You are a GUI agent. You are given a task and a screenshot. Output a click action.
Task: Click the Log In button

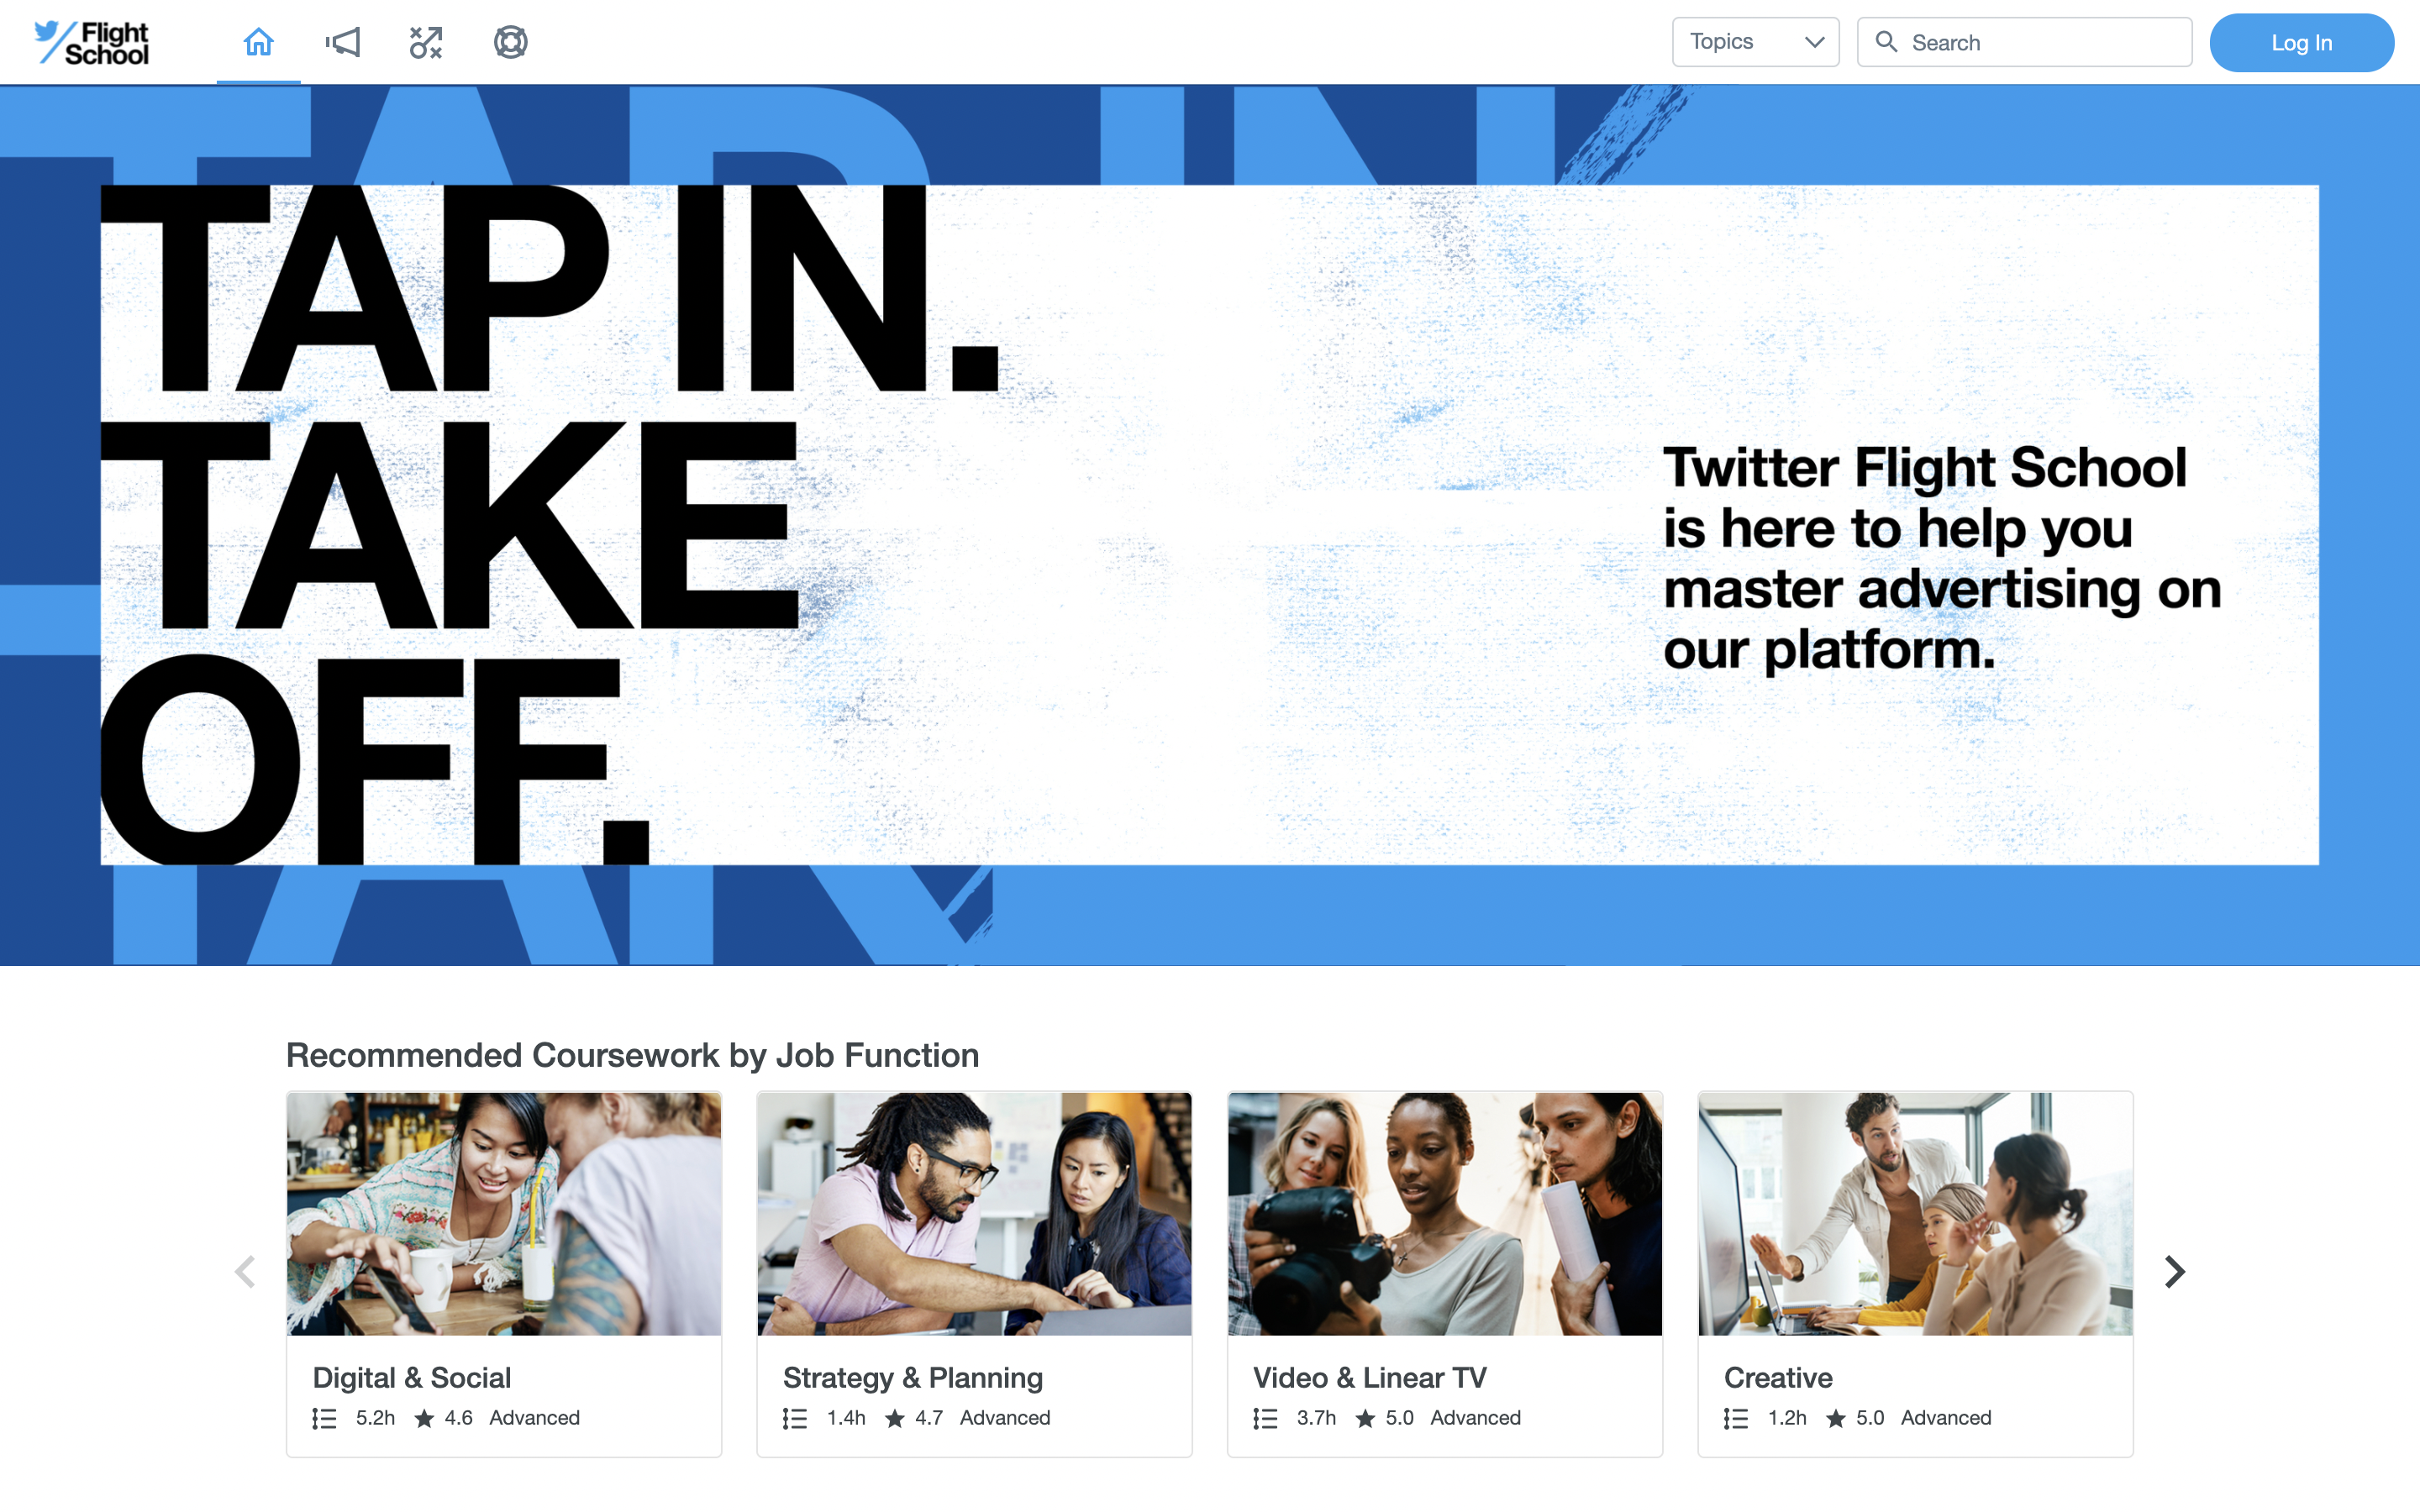click(2301, 43)
